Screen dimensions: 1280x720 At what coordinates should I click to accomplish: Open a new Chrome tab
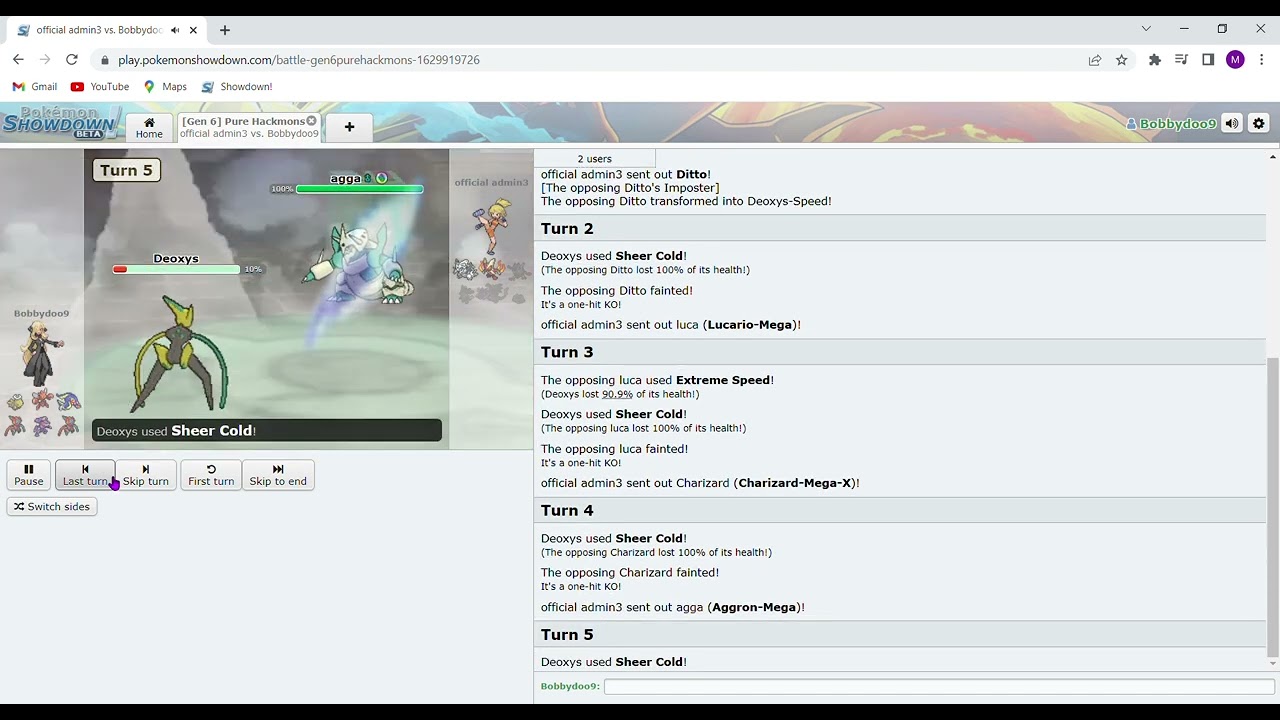click(225, 30)
